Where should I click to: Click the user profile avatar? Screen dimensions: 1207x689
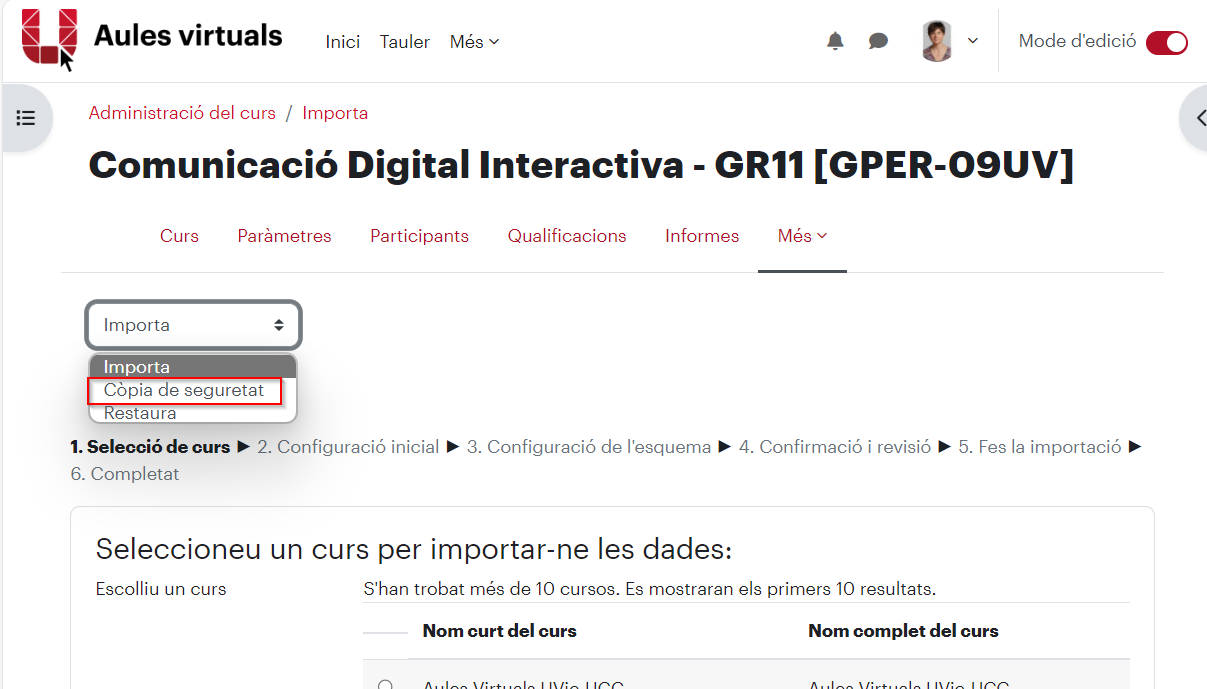coord(937,41)
